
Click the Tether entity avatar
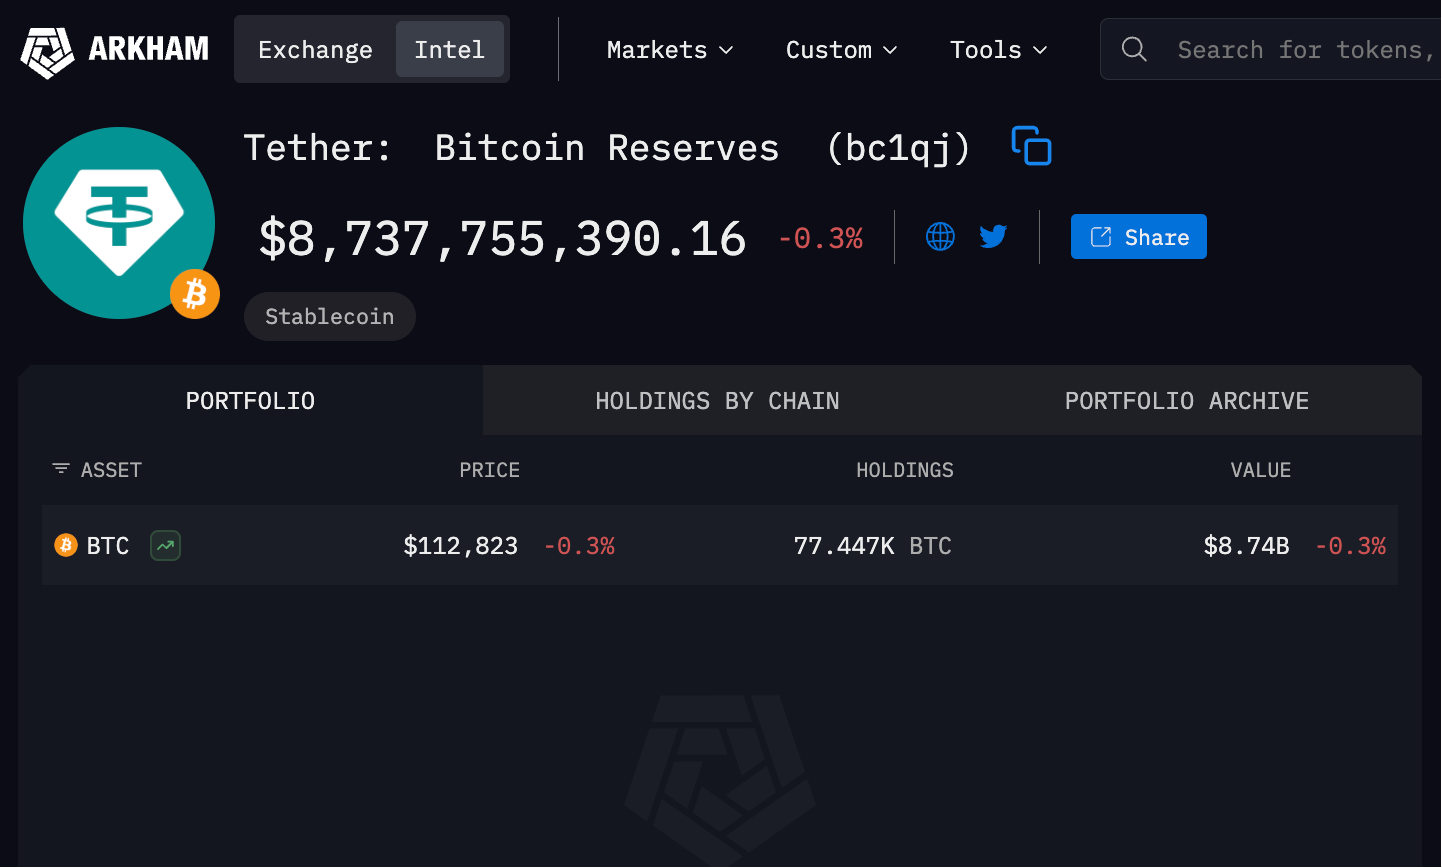[119, 222]
